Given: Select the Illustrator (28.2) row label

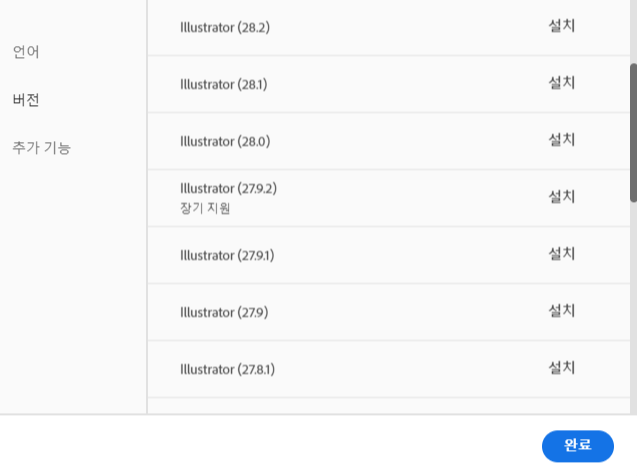Looking at the screenshot, I should [226, 27].
